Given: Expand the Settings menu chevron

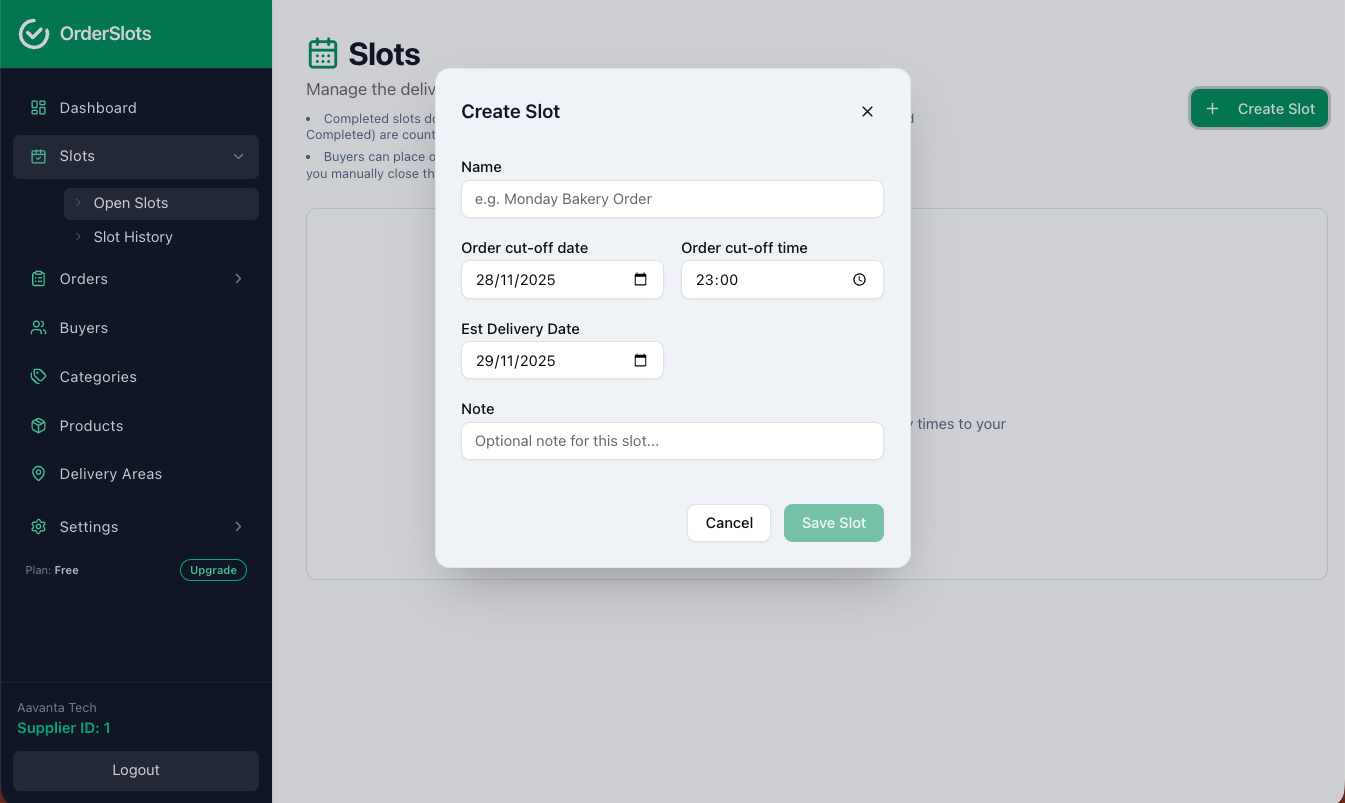Looking at the screenshot, I should 239,526.
